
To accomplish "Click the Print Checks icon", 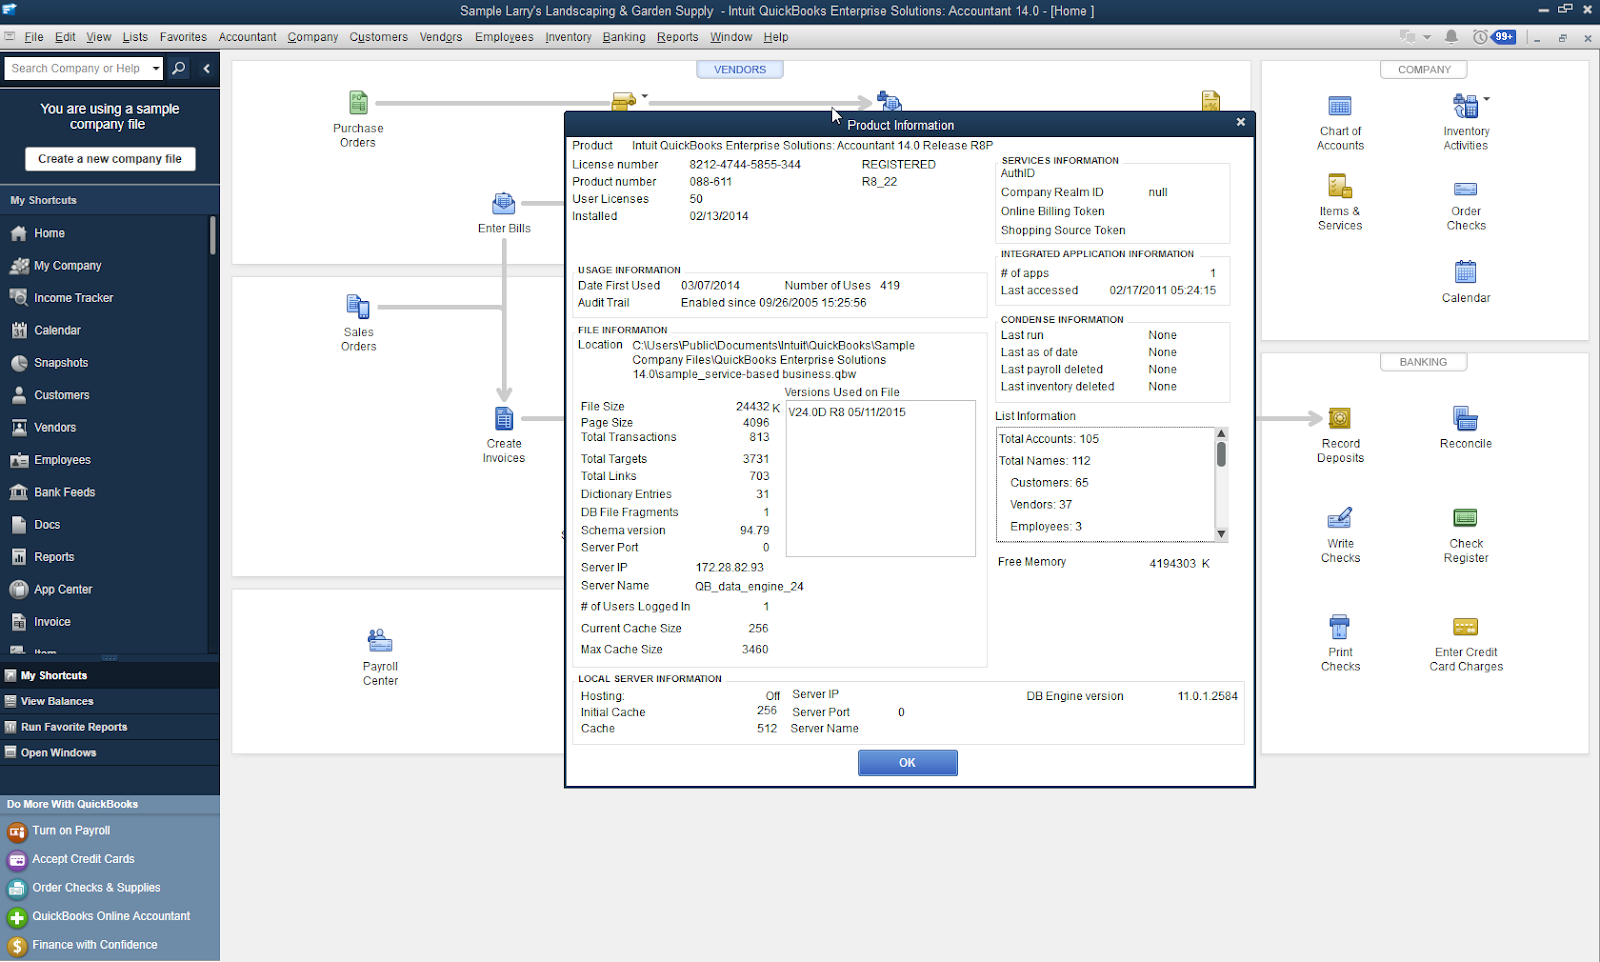I will click(1340, 627).
